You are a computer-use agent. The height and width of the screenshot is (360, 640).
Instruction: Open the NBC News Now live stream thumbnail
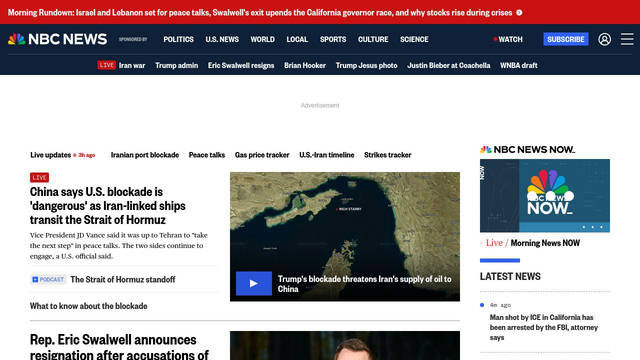[545, 196]
